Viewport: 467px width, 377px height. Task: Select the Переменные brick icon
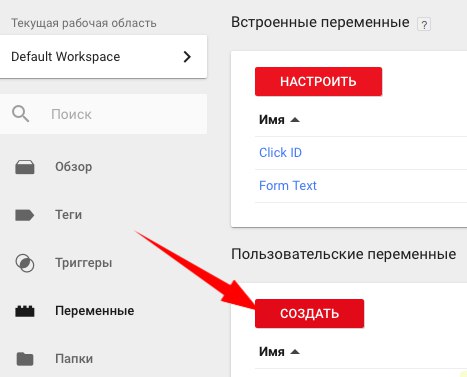coord(25,311)
